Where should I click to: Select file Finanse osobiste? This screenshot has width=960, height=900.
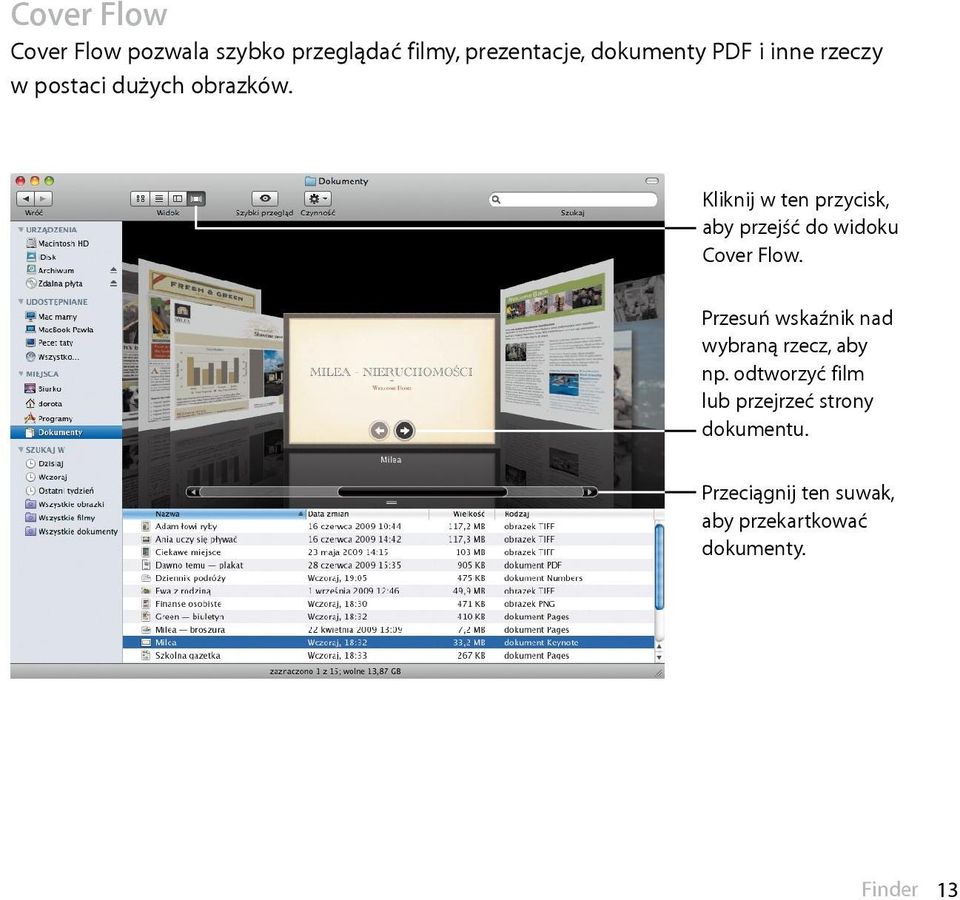pyautogui.click(x=388, y=604)
